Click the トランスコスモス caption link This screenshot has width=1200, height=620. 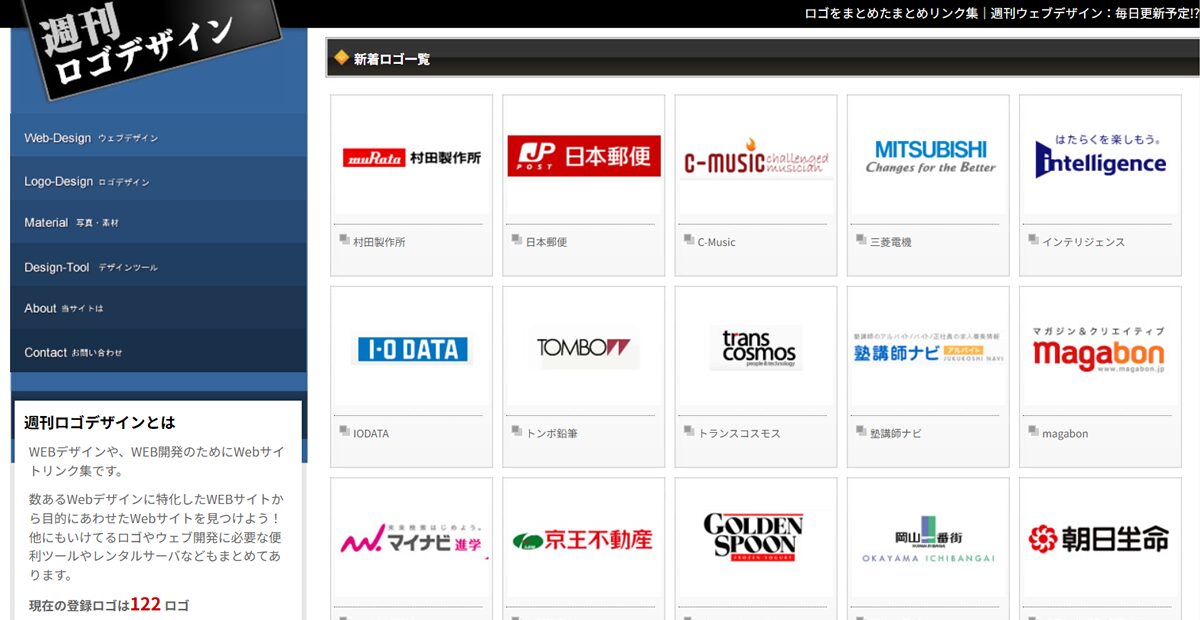pos(739,434)
